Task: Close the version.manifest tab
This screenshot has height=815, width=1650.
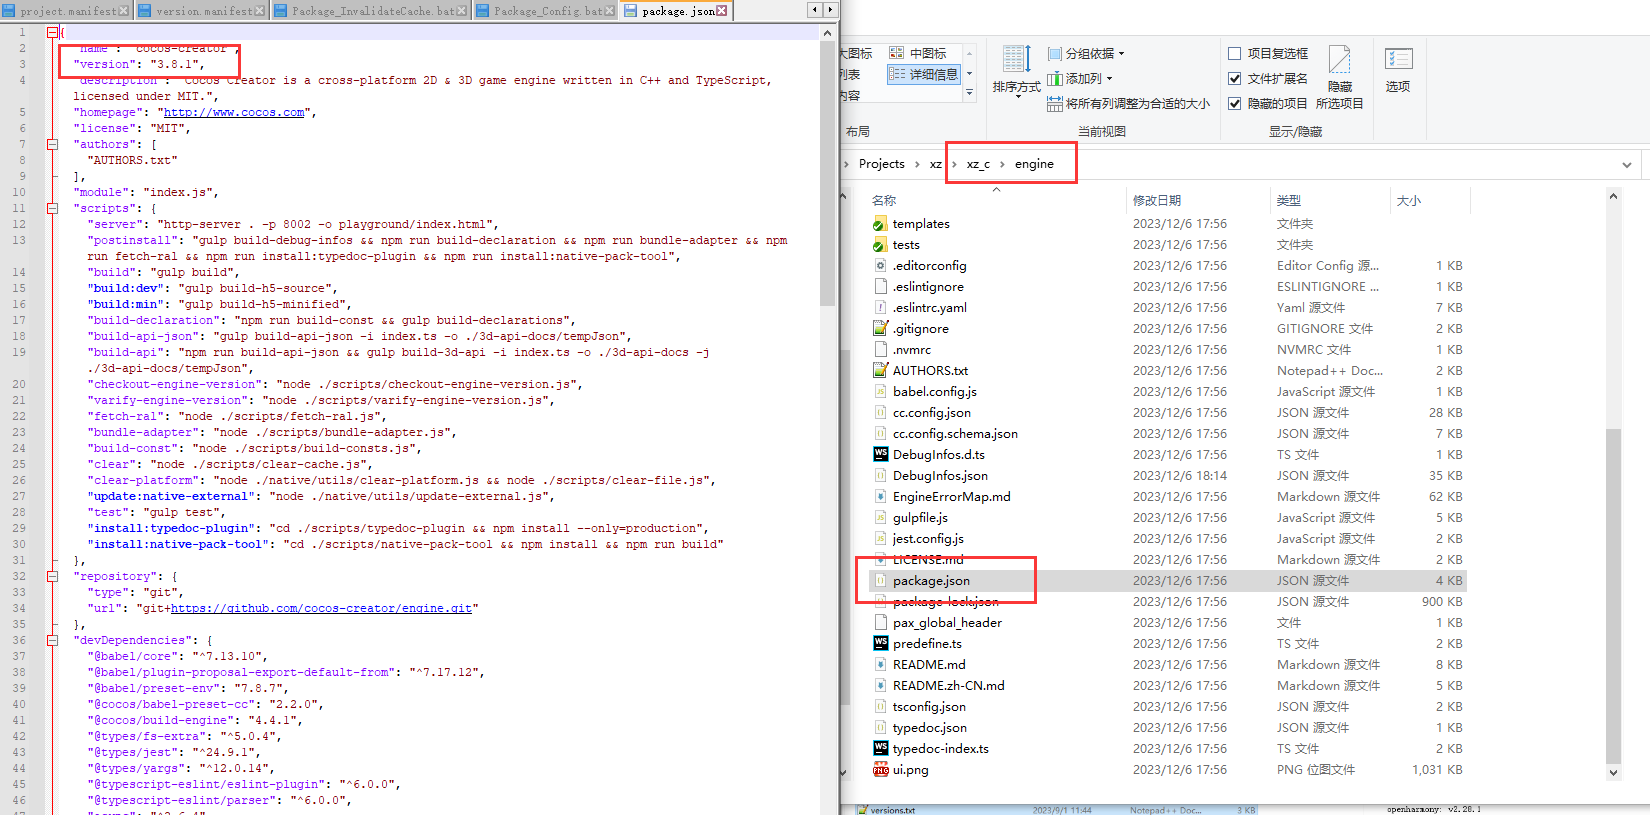Action: pyautogui.click(x=260, y=11)
